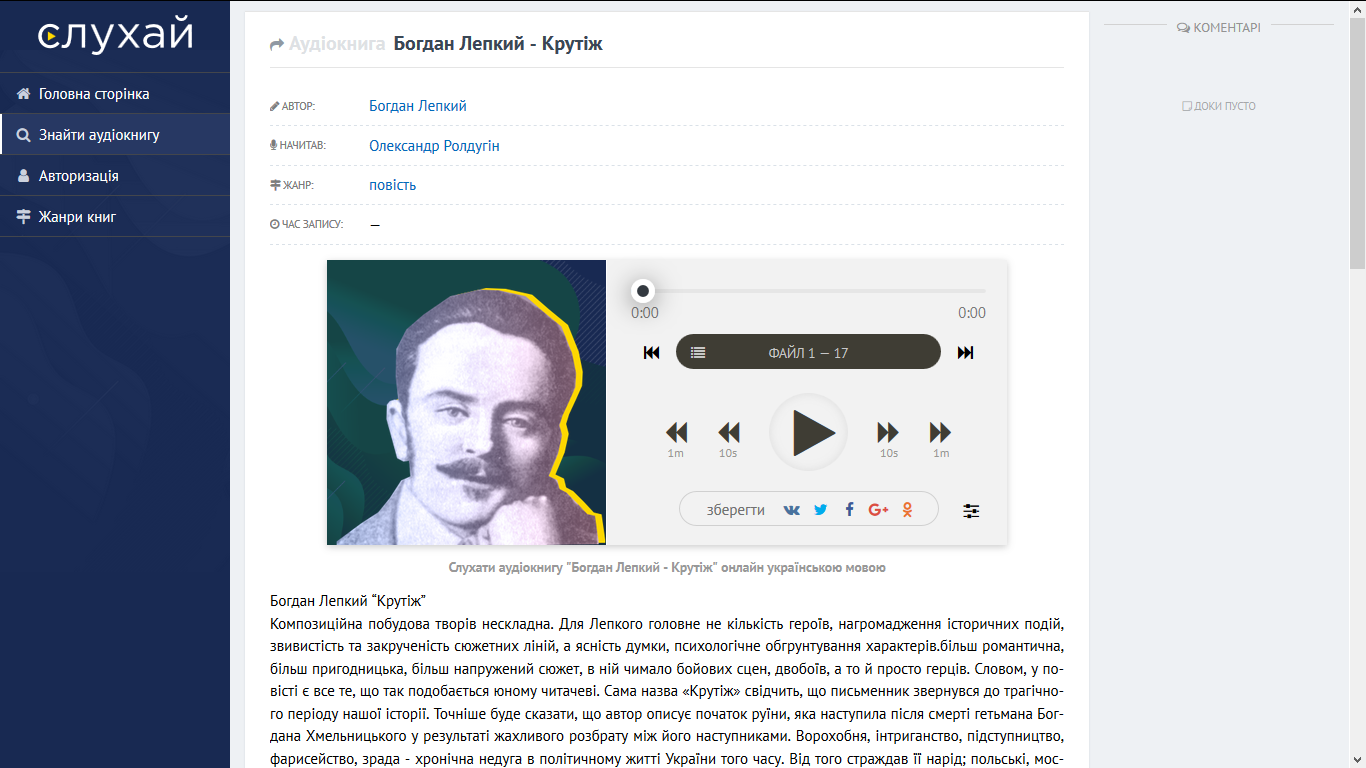
Task: Share on Odnoklassniki
Action: (907, 510)
